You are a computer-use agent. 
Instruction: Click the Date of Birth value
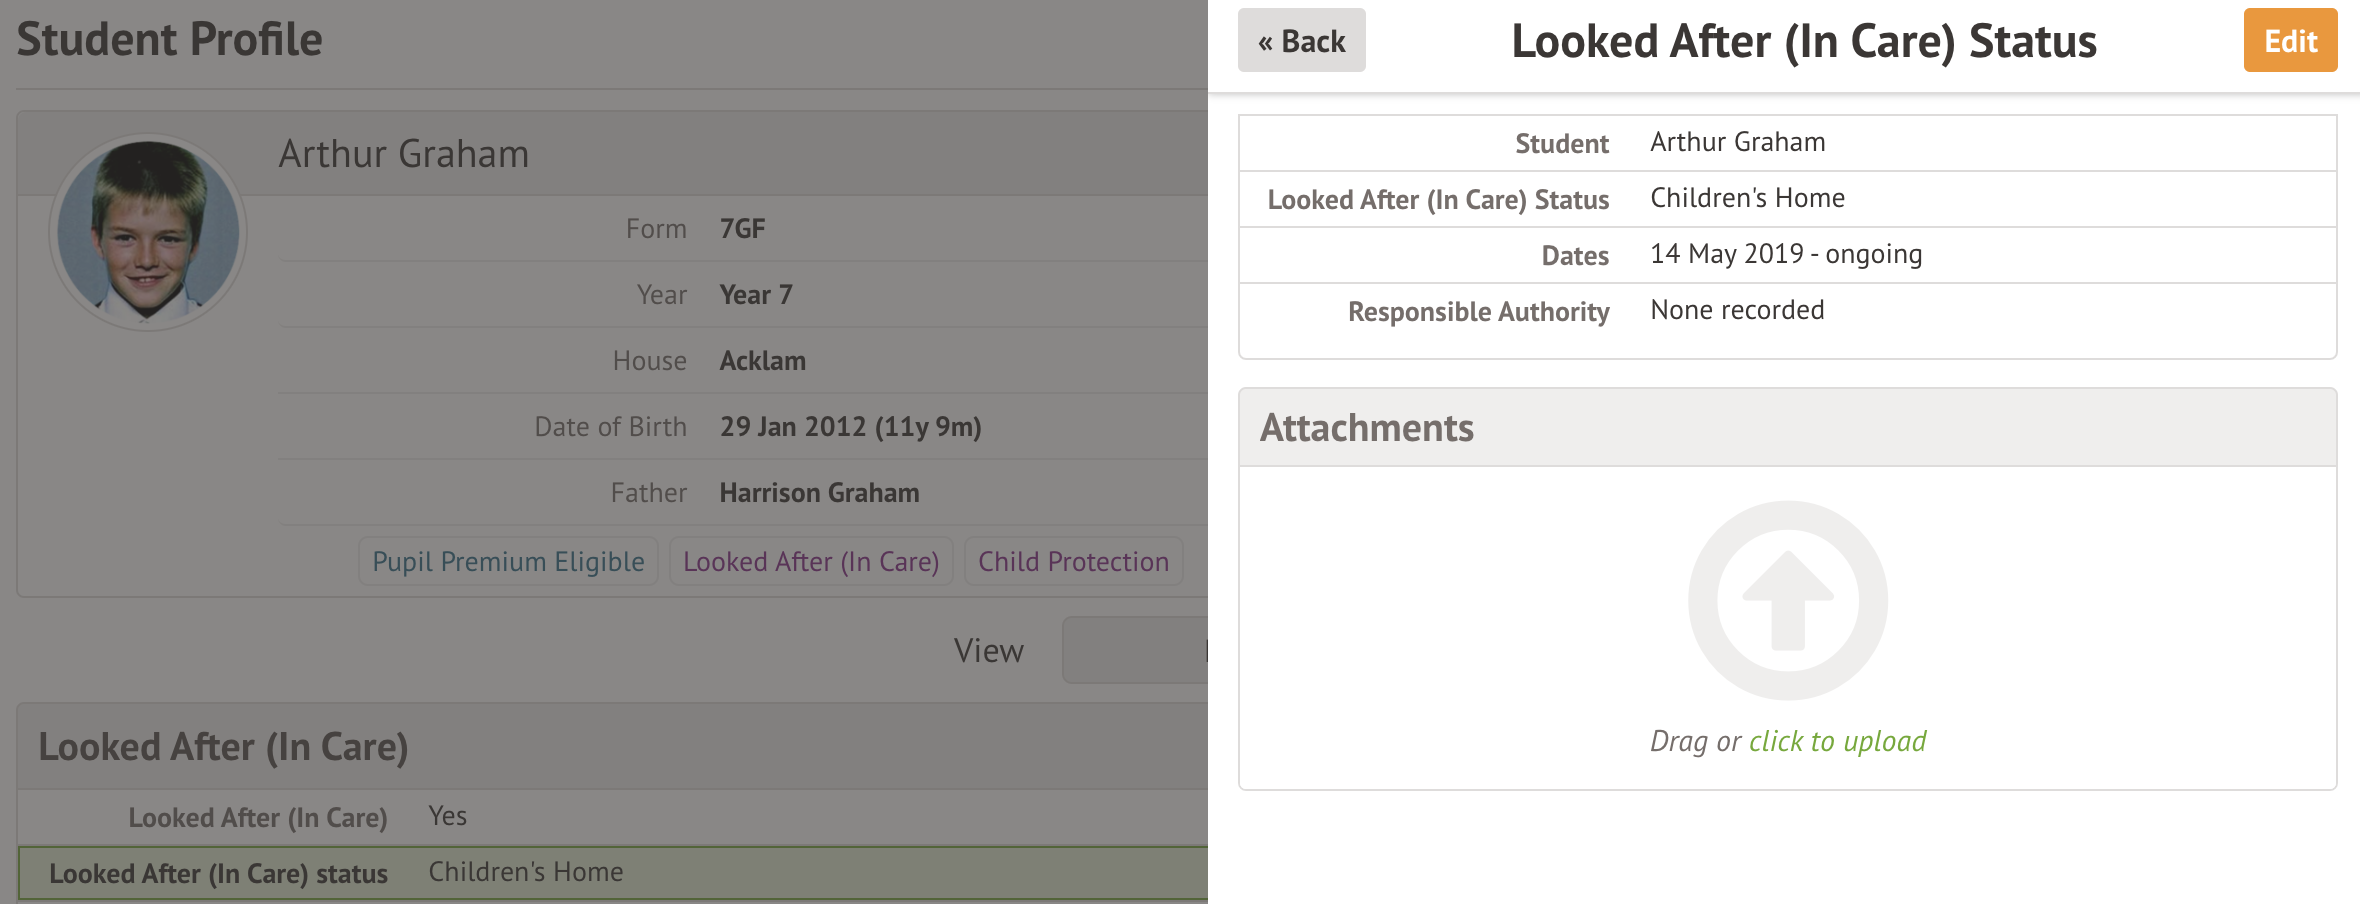pyautogui.click(x=850, y=427)
